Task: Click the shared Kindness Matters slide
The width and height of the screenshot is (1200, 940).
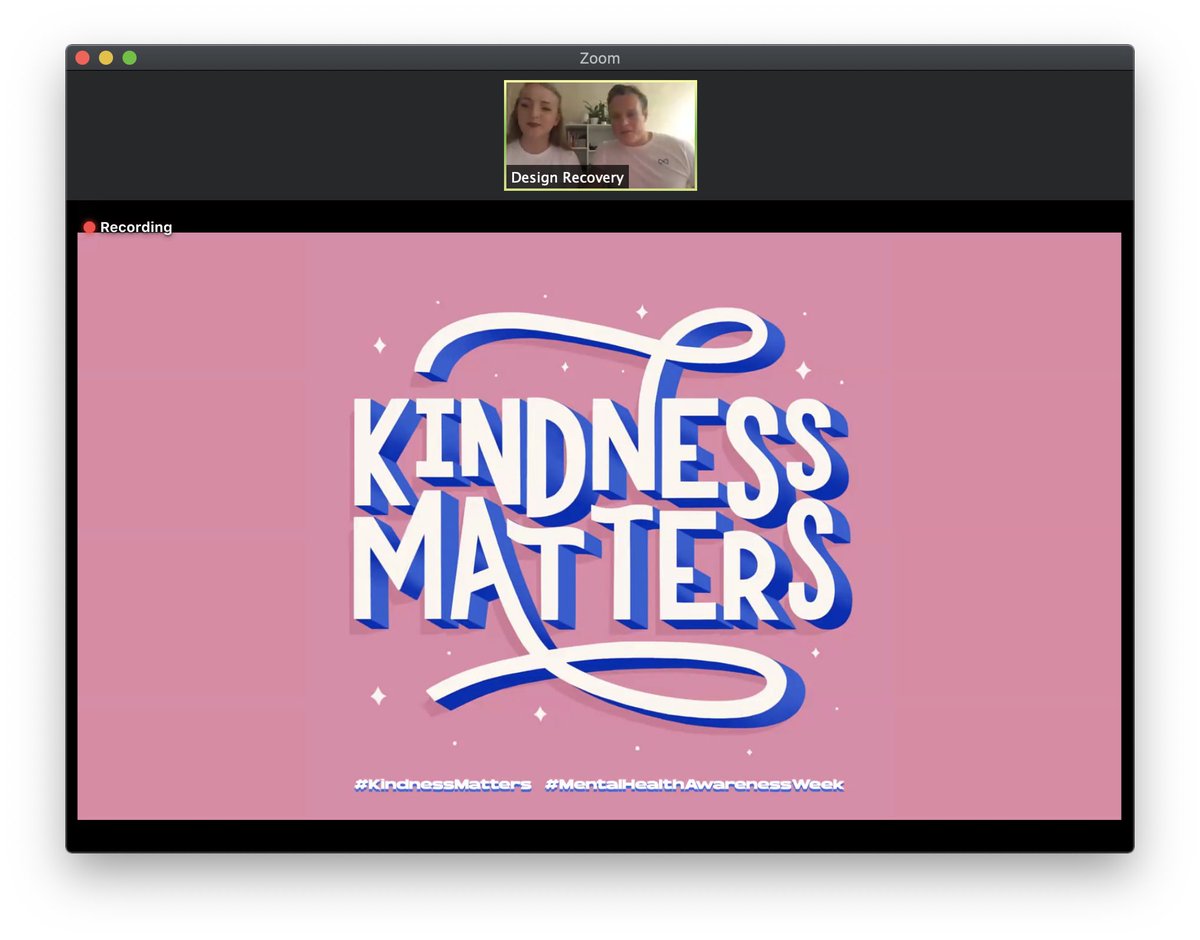Action: (x=599, y=526)
